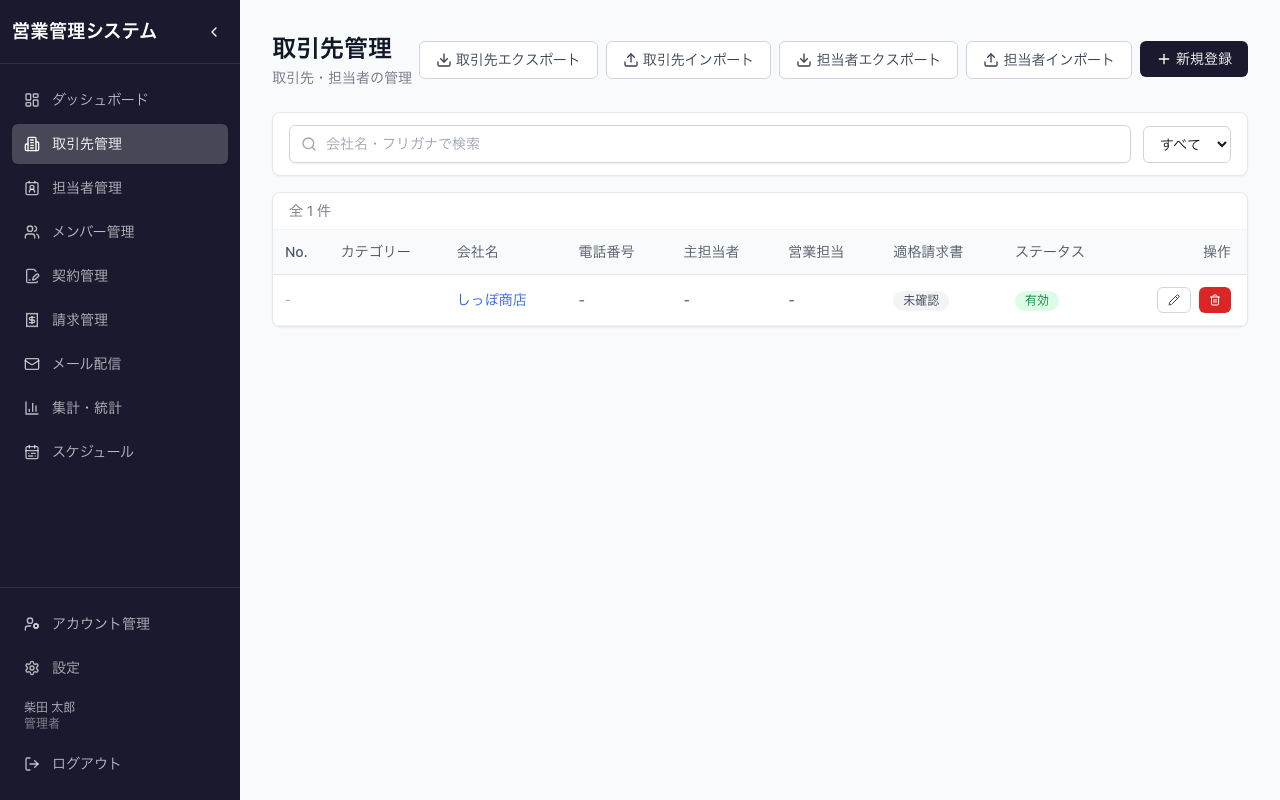
Task: Select 取引先管理 in the sidebar
Action: click(120, 144)
